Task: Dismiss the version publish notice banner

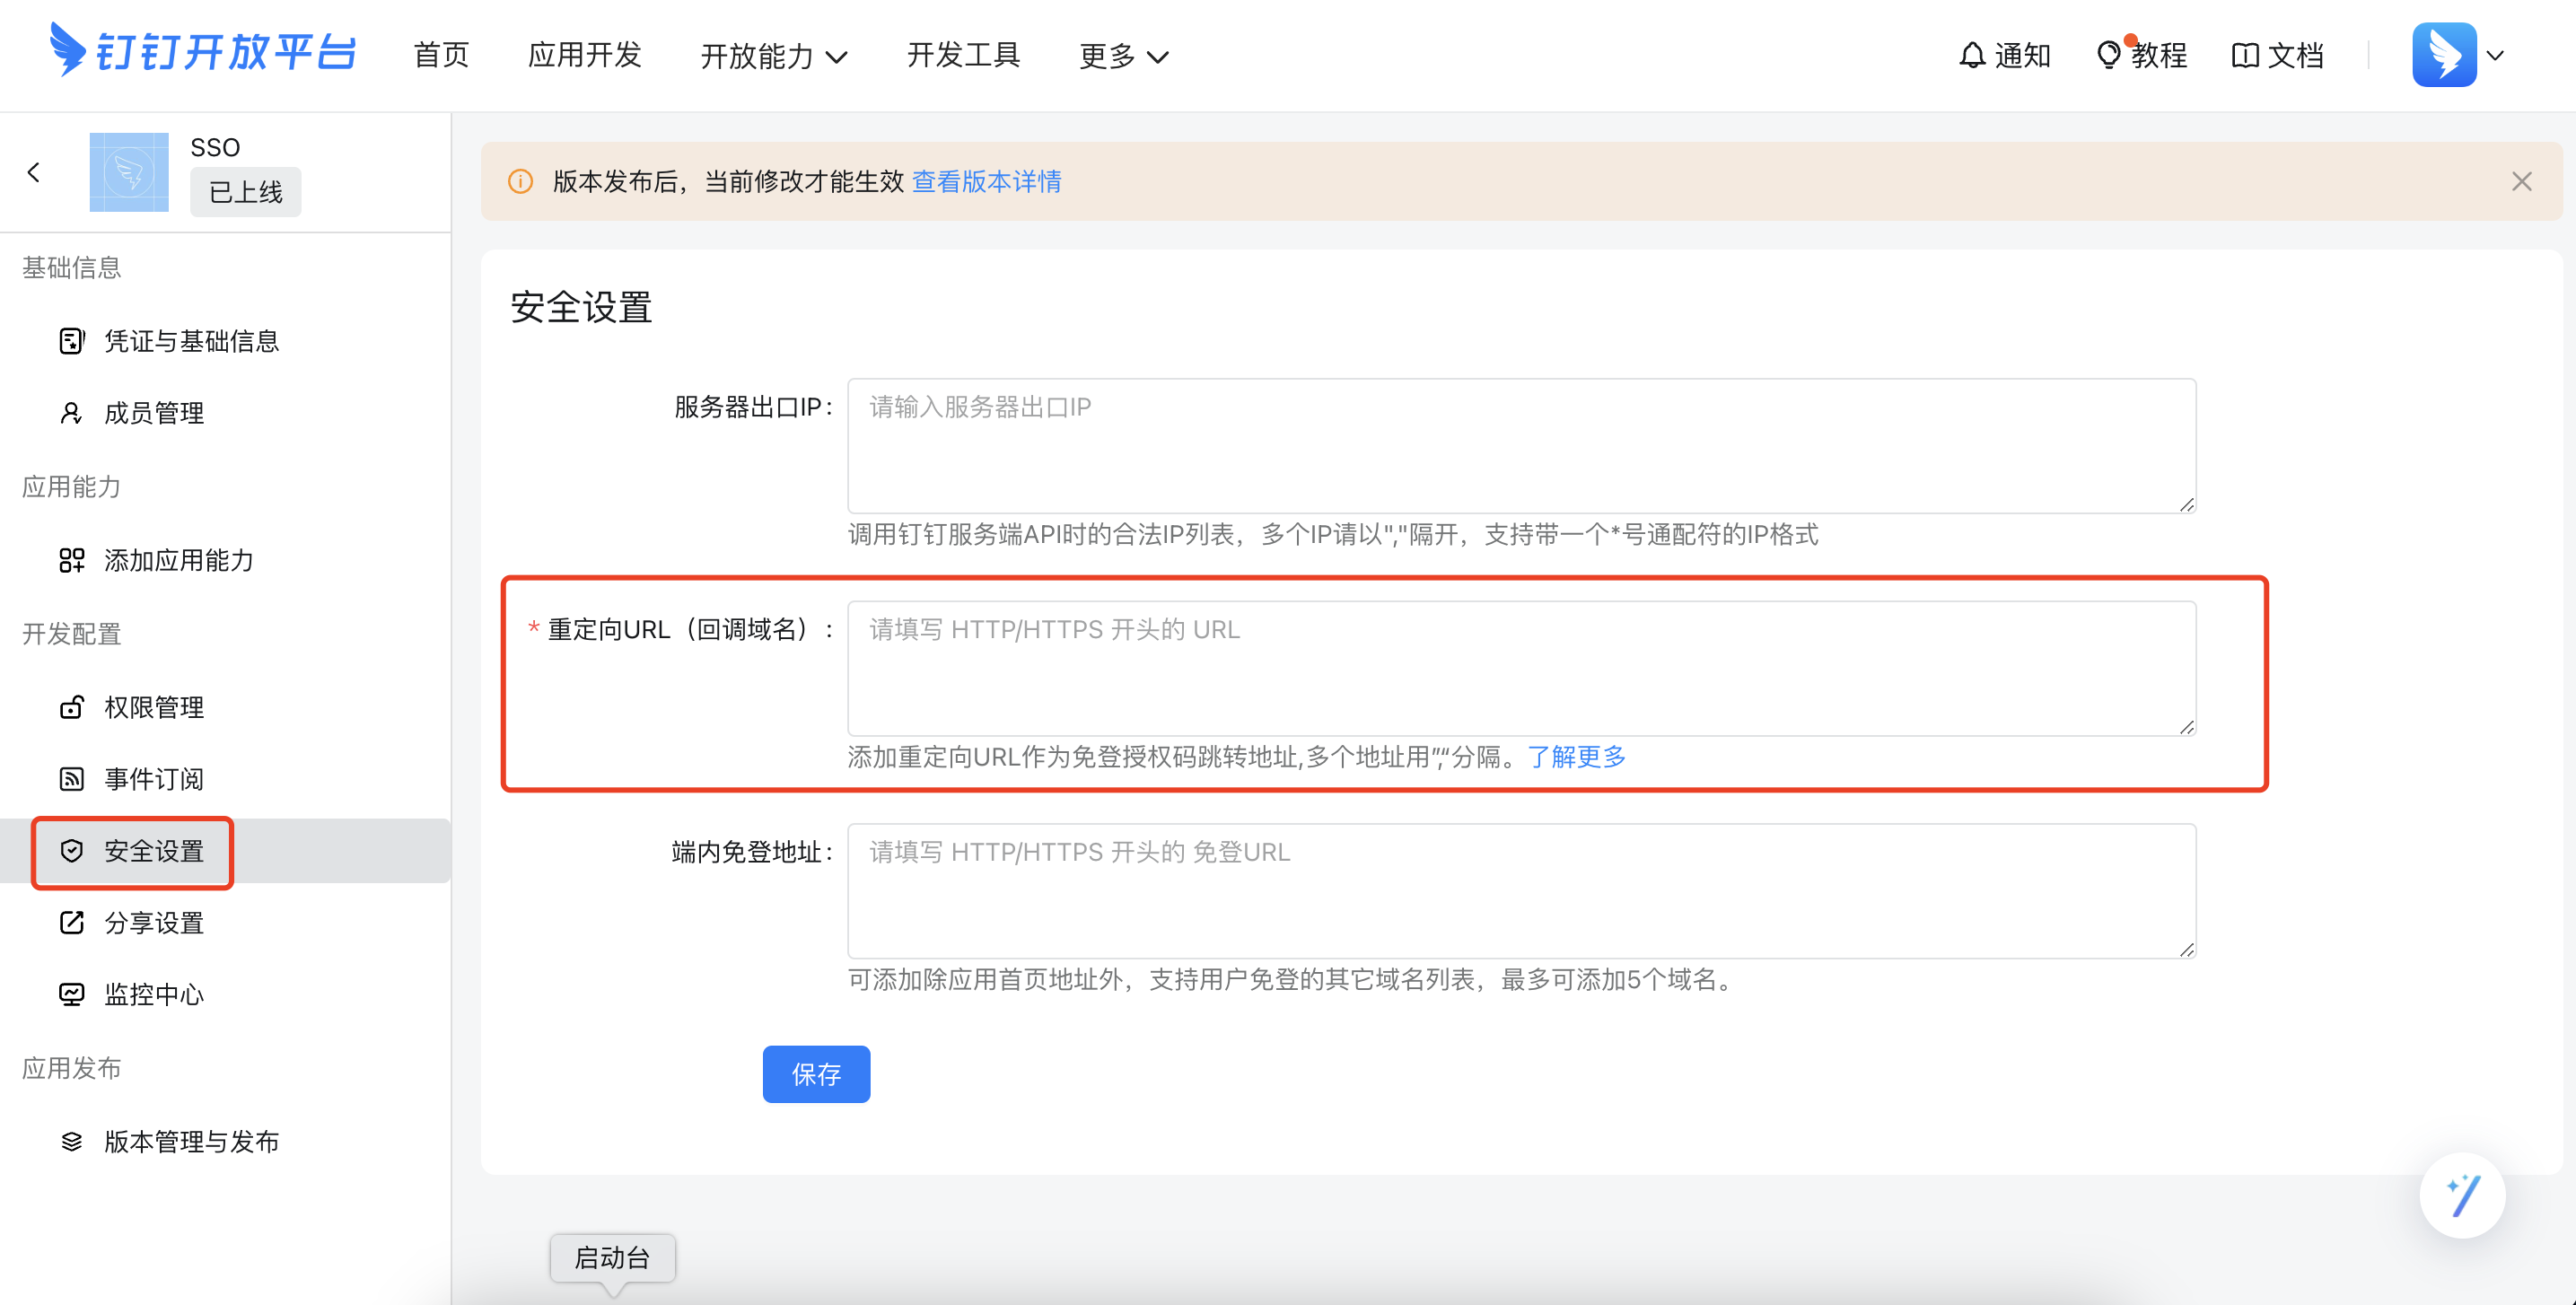Action: [2521, 182]
